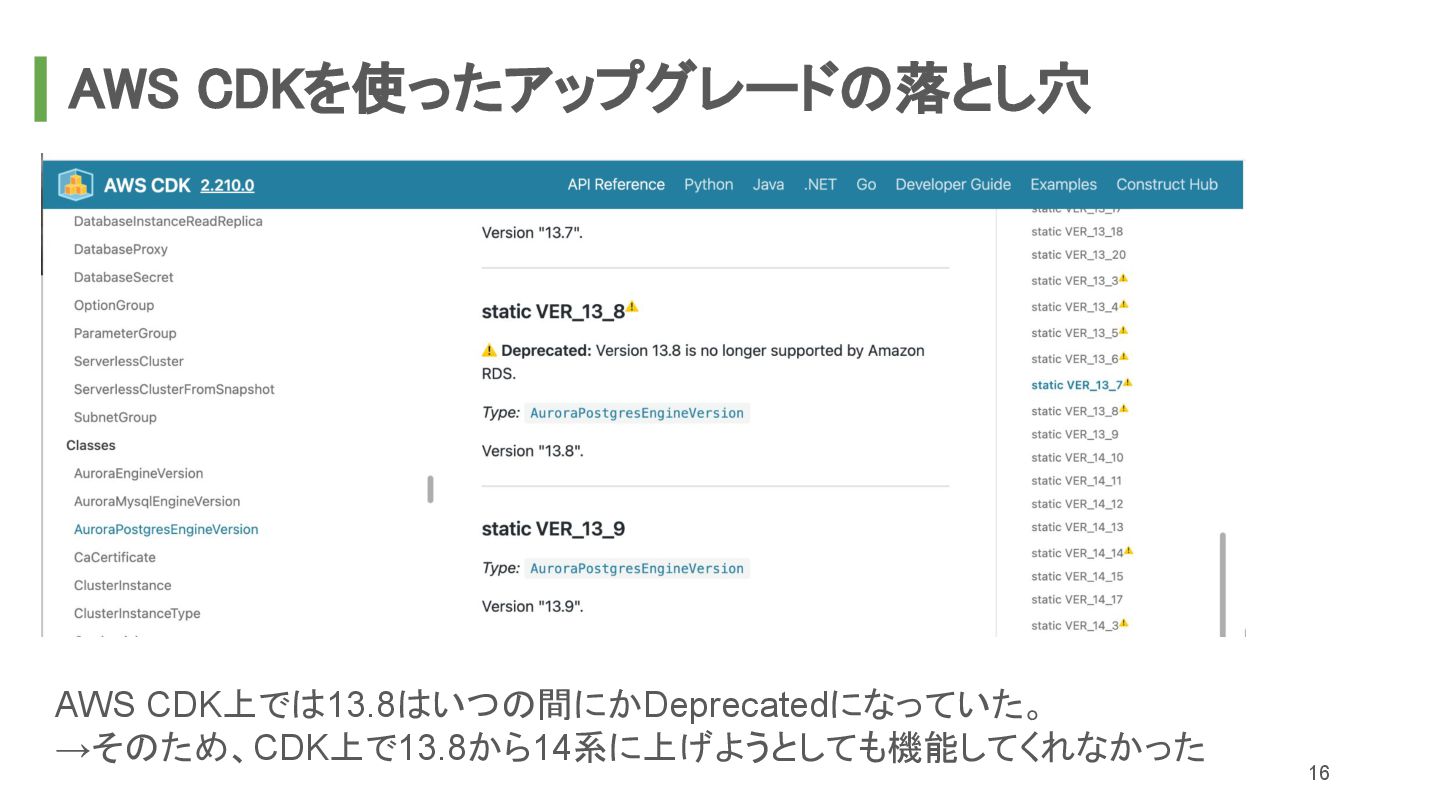Jump to static VER_14_15 in contents list

1077,576
